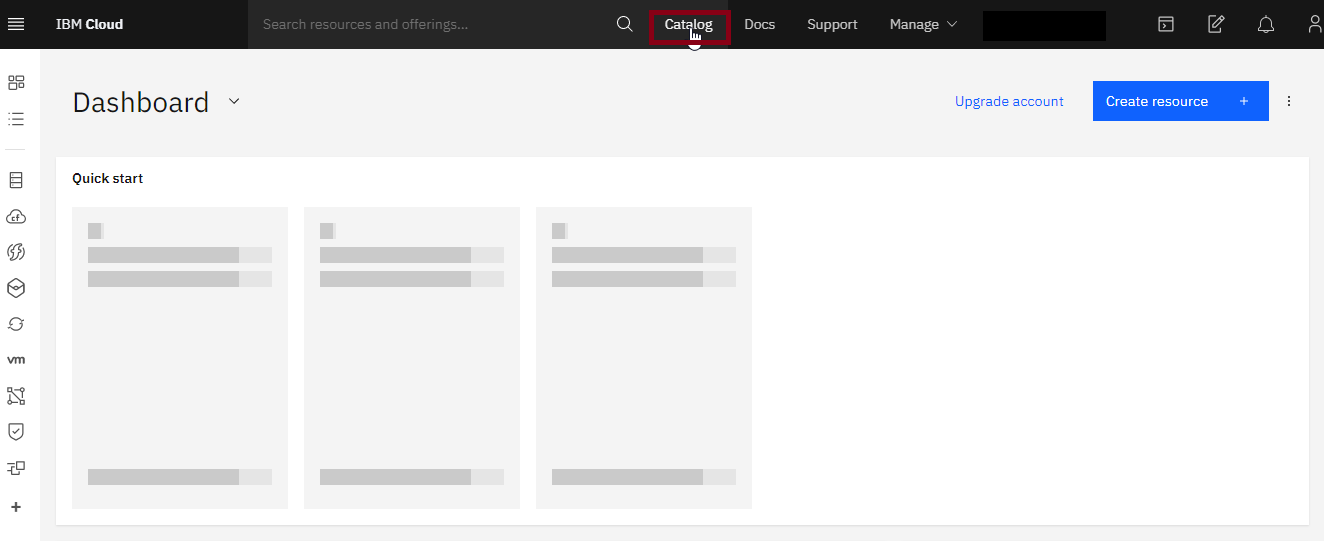Expand the Manage dropdown

tap(923, 24)
